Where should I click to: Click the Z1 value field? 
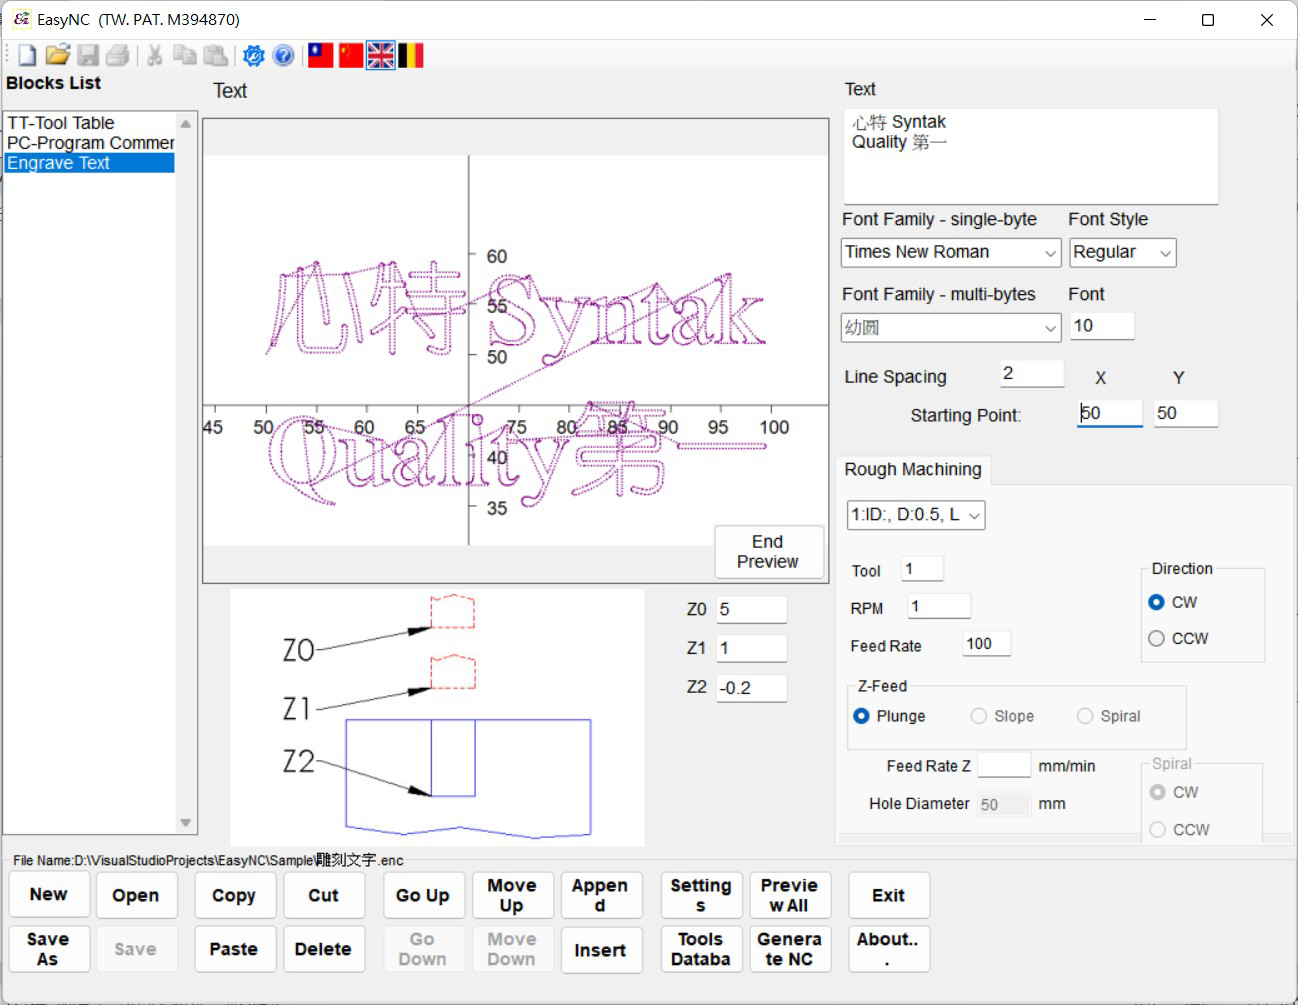(752, 648)
